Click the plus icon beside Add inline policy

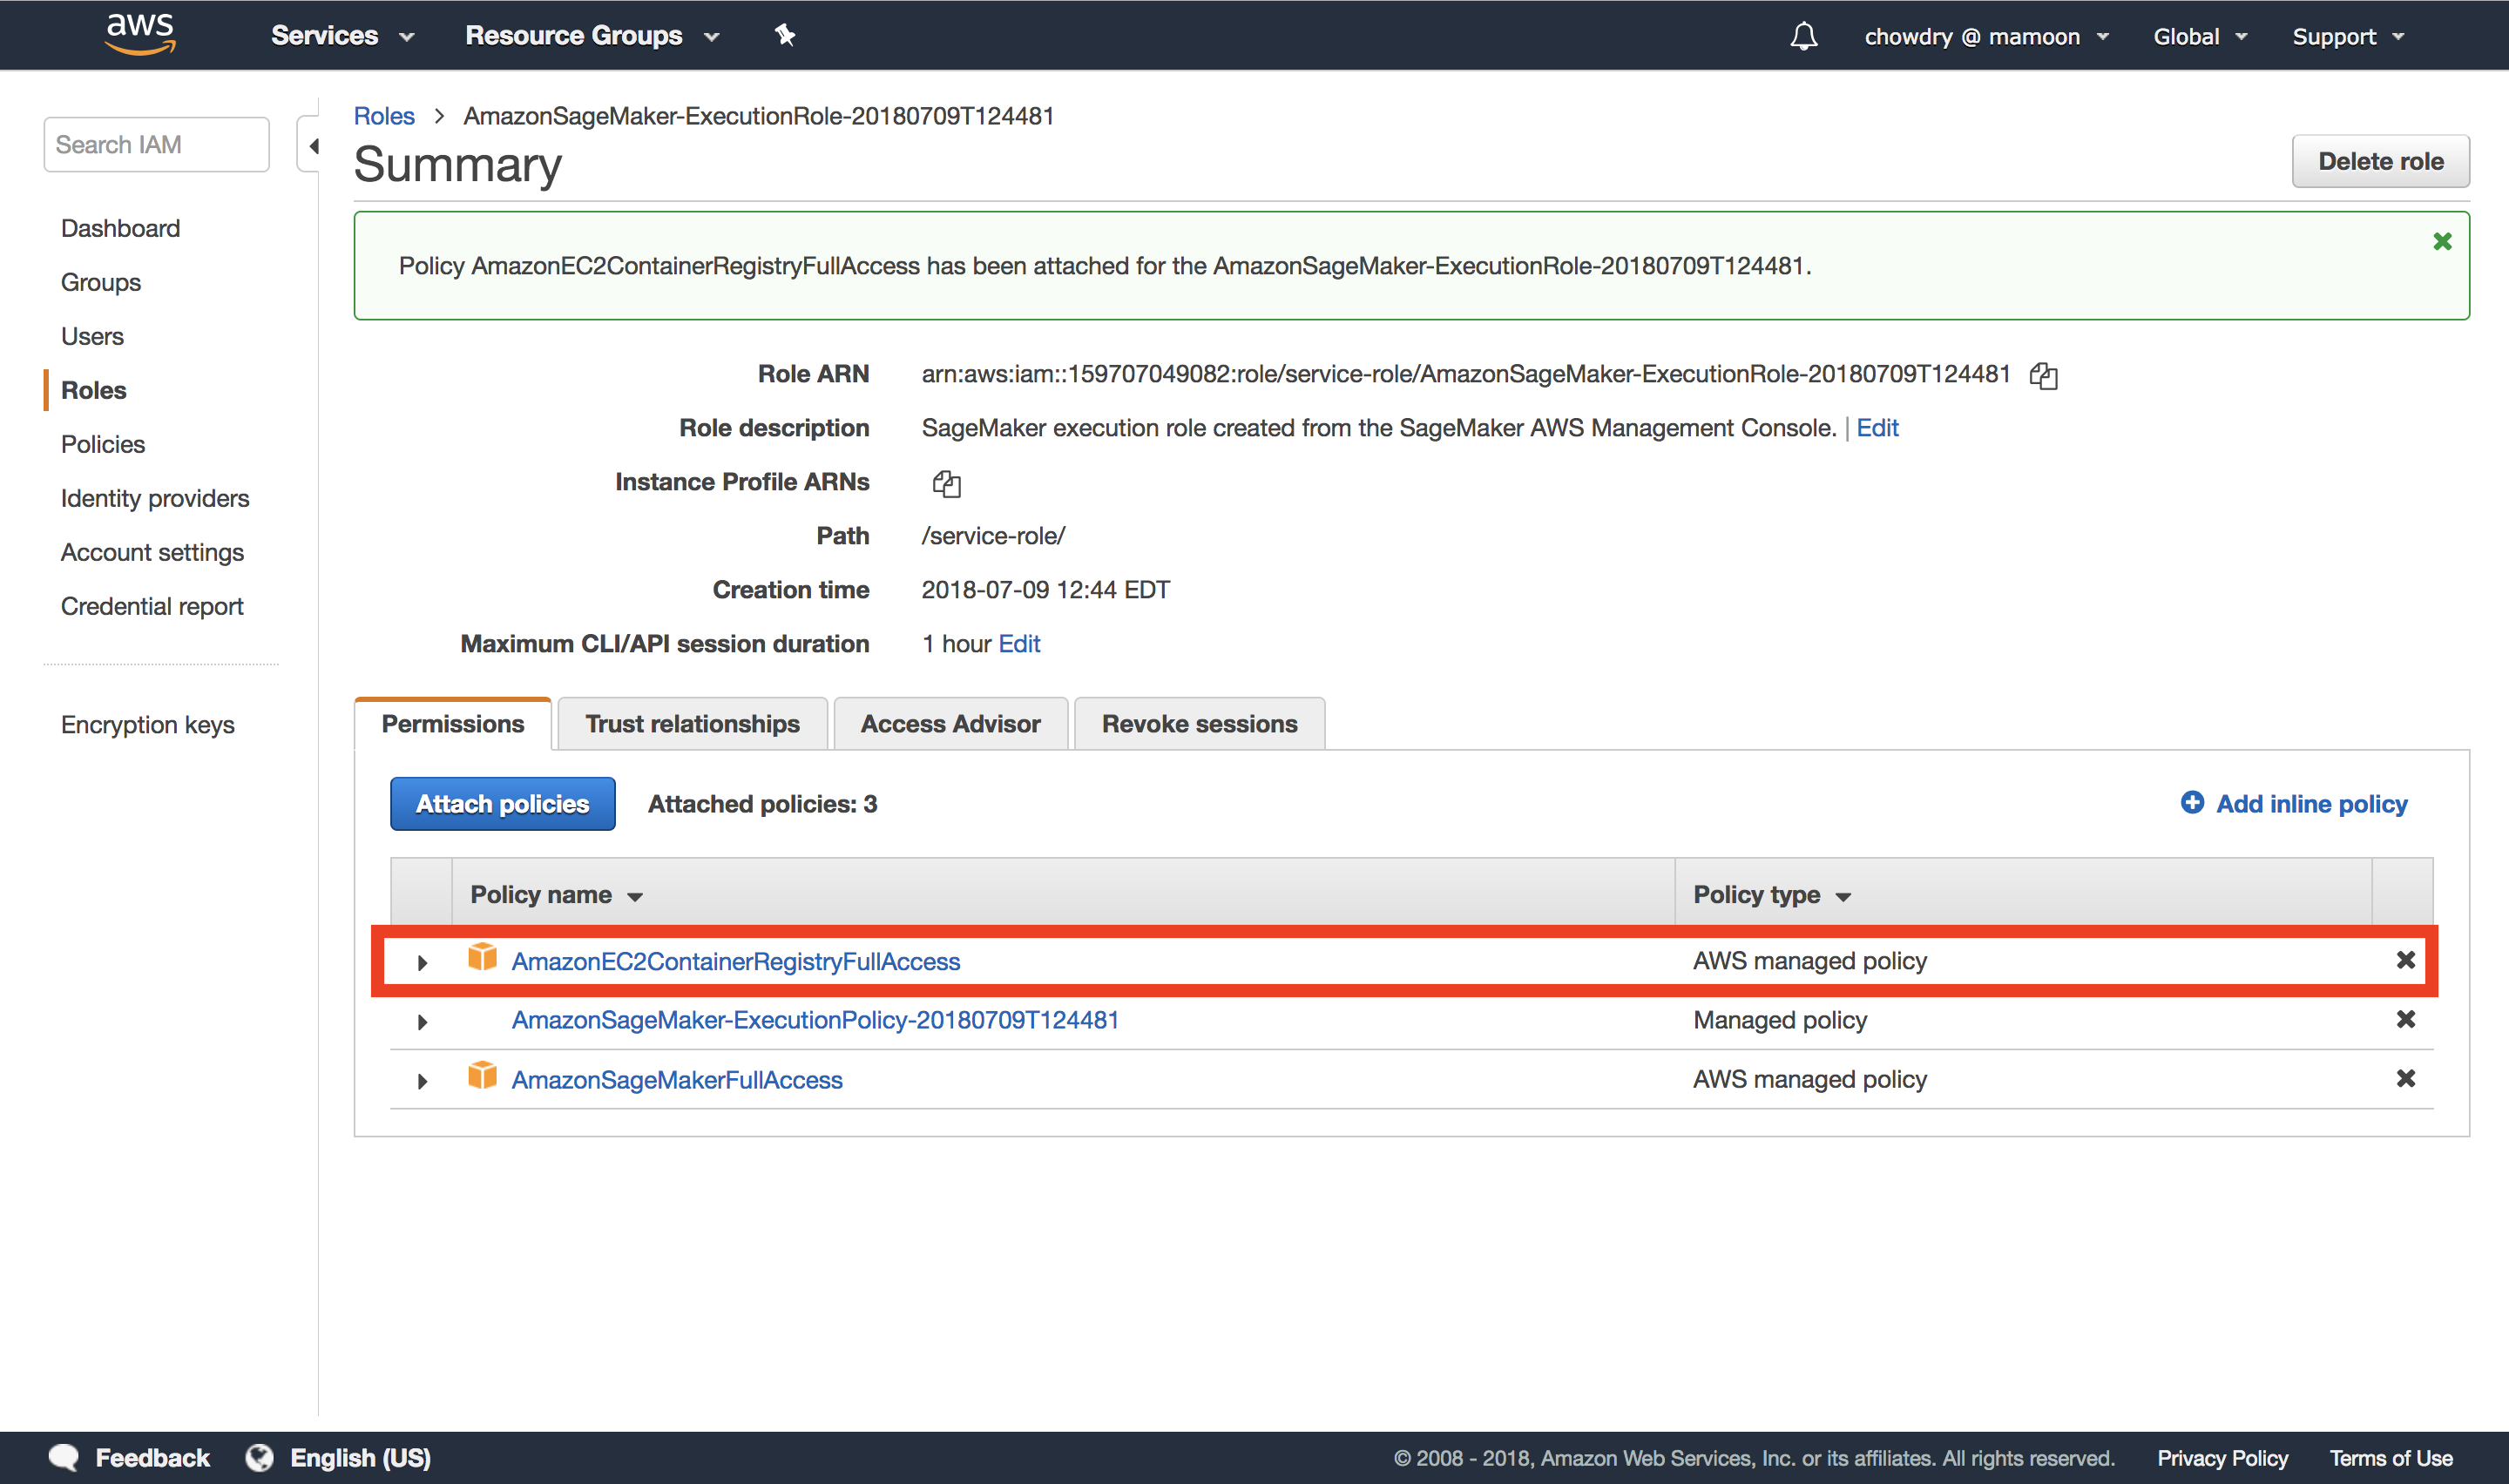[x=2192, y=803]
